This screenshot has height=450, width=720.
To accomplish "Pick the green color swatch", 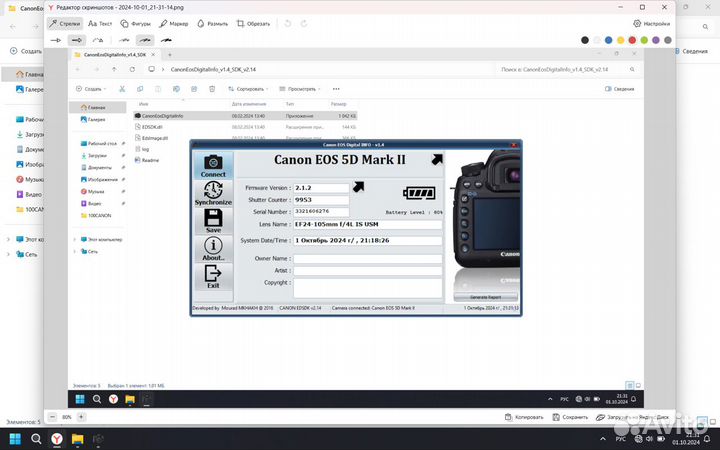I will pyautogui.click(x=644, y=40).
